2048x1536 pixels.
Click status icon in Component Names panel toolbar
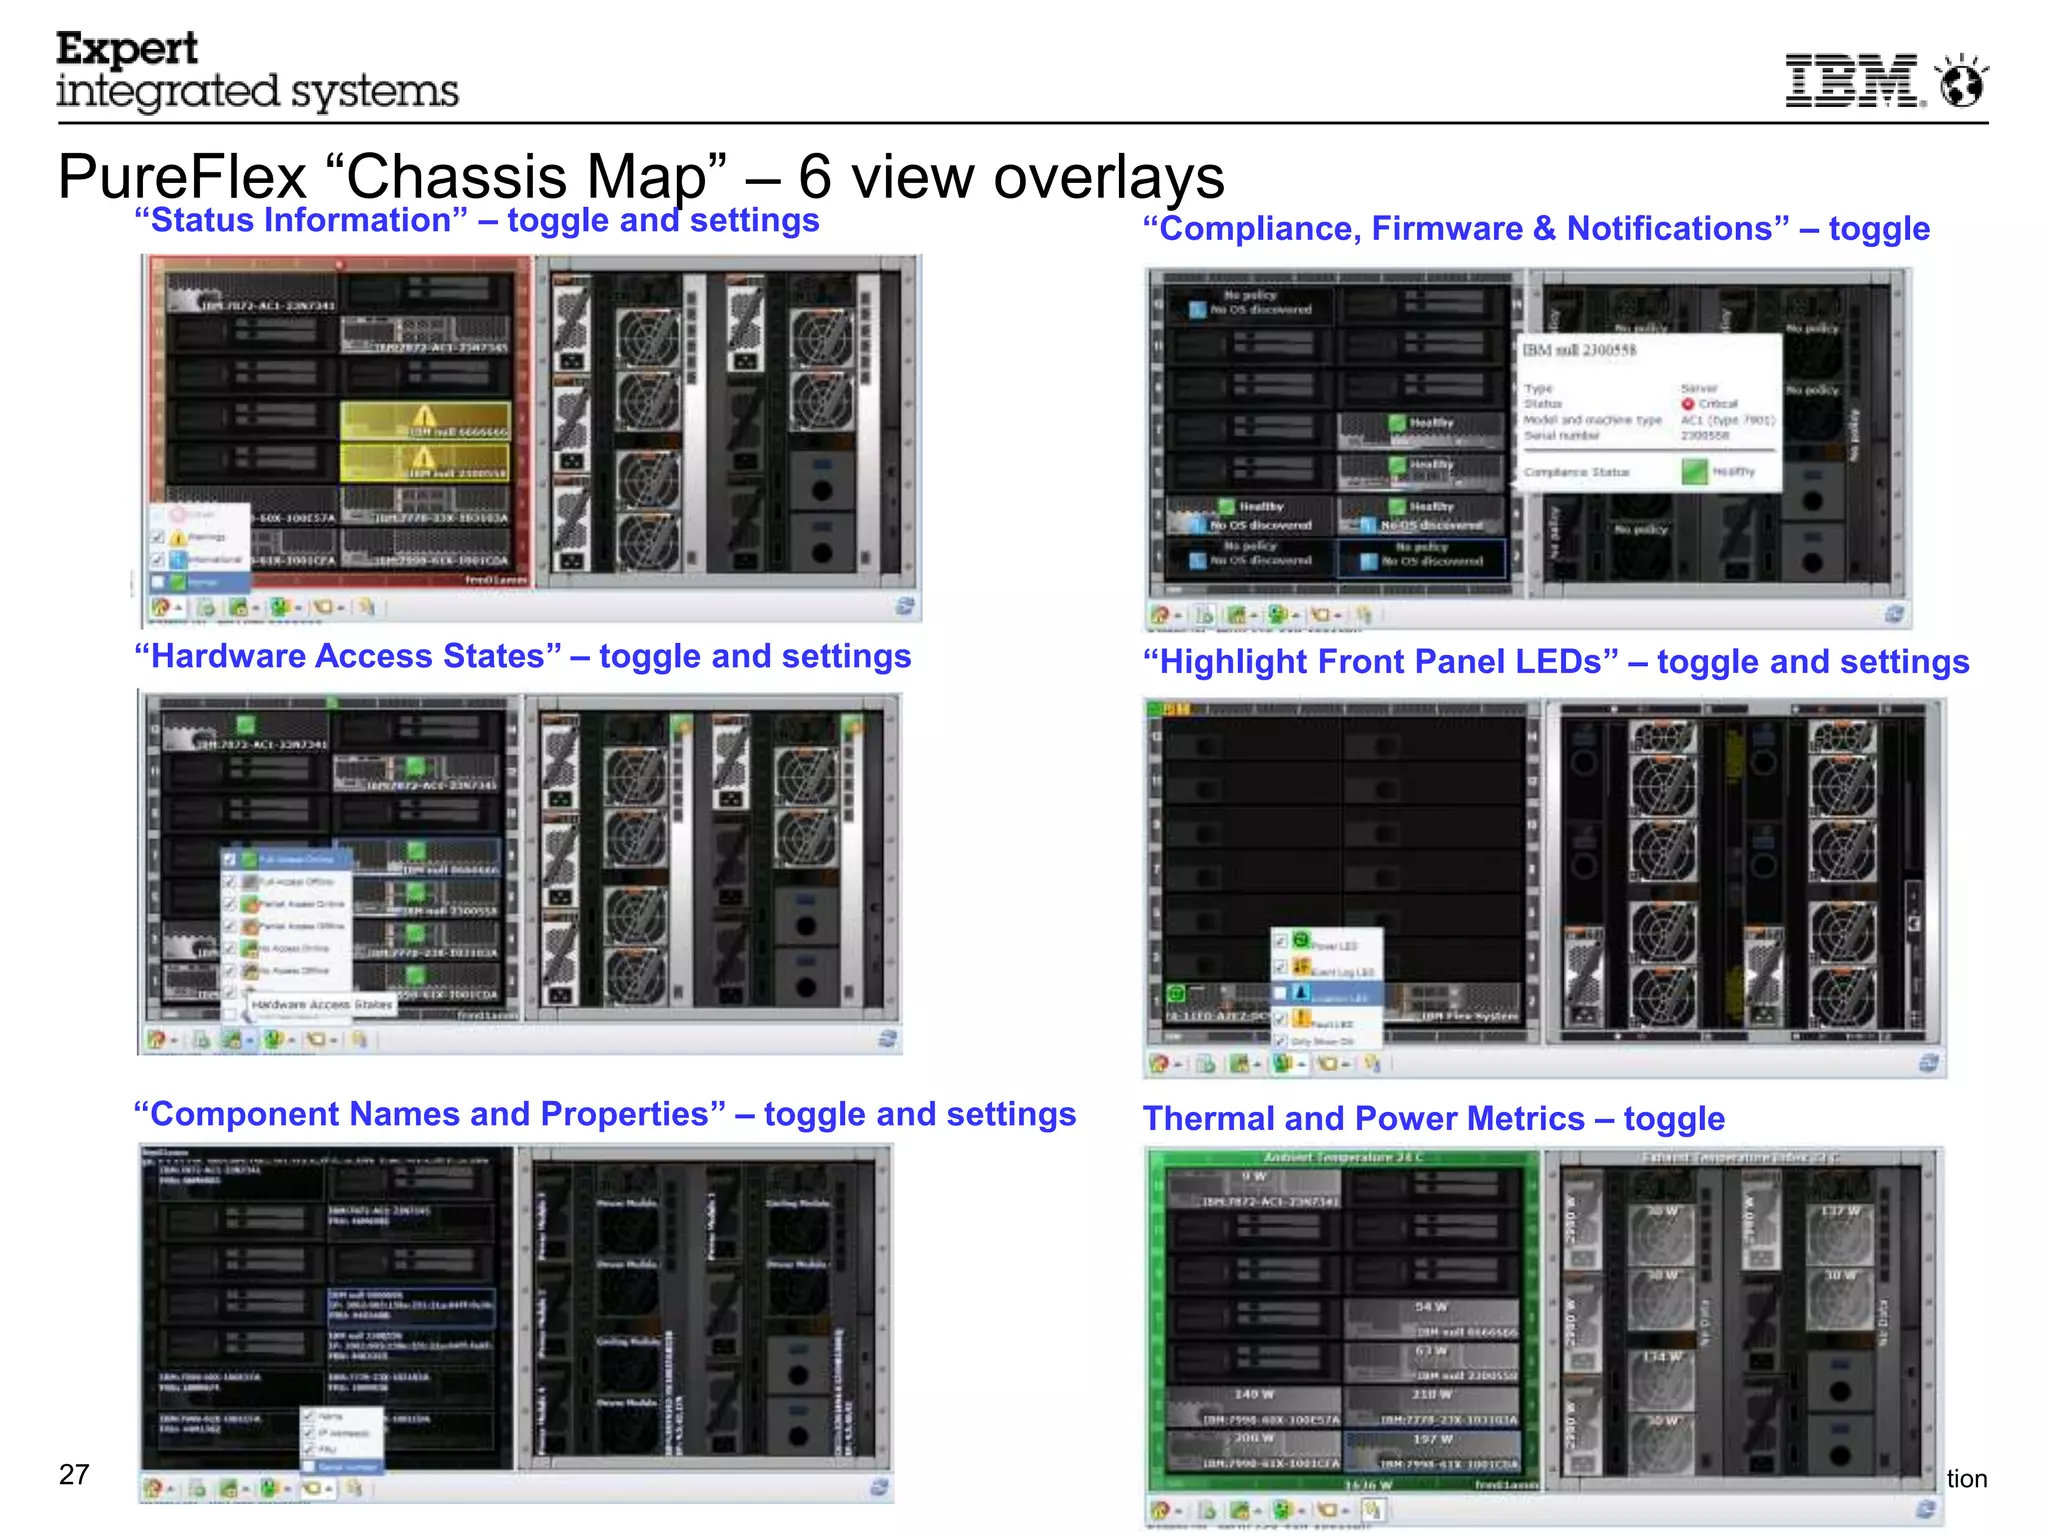[x=152, y=1488]
